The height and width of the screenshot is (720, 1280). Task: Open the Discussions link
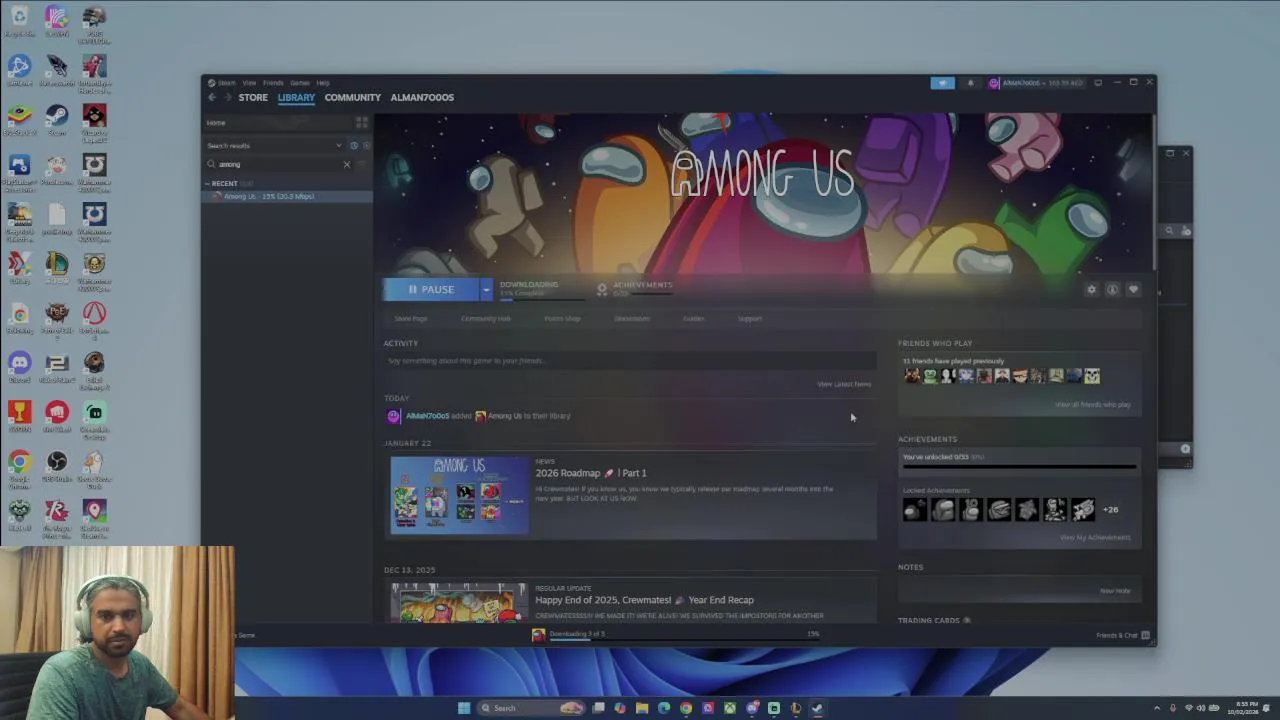tap(632, 319)
